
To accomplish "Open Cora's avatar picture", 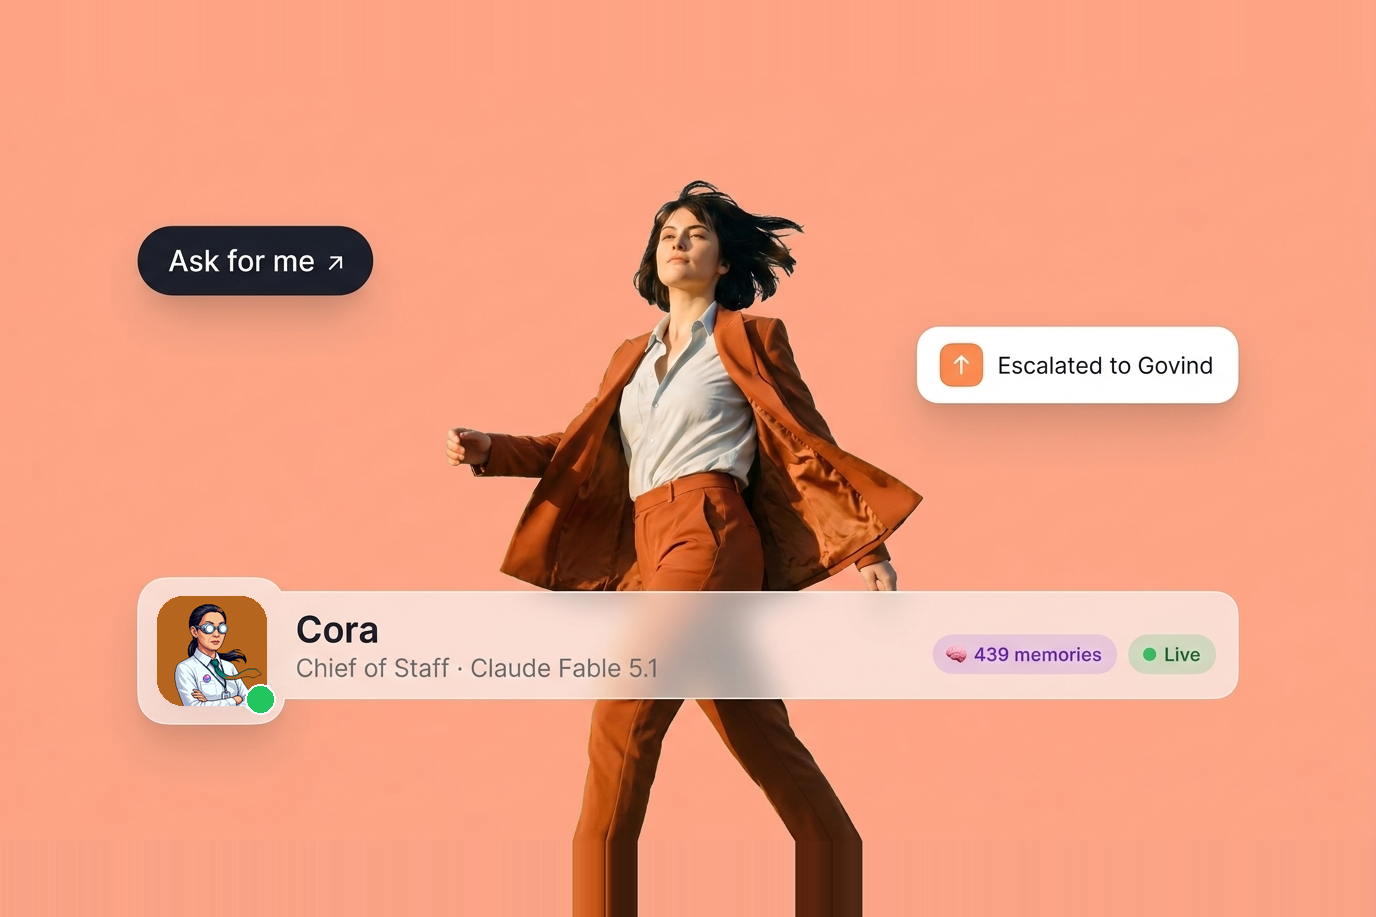I will [212, 651].
